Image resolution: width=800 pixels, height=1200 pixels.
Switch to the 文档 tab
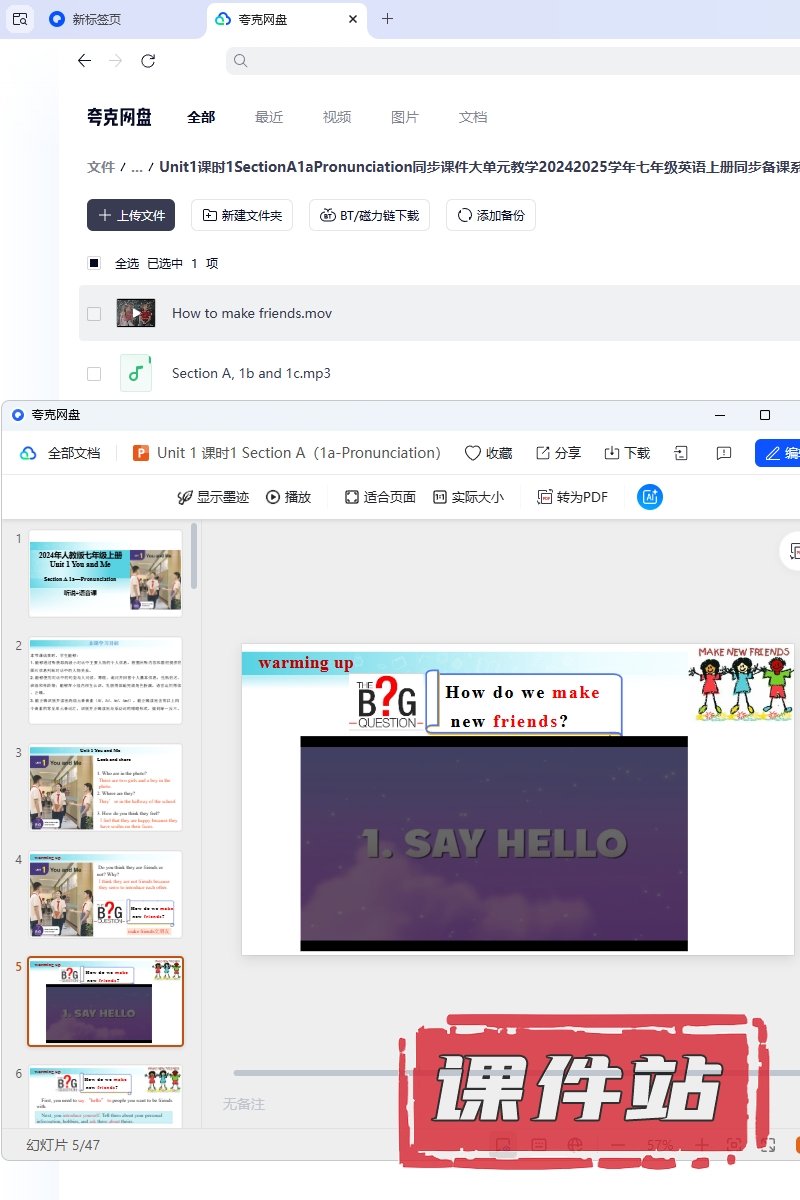(x=473, y=117)
